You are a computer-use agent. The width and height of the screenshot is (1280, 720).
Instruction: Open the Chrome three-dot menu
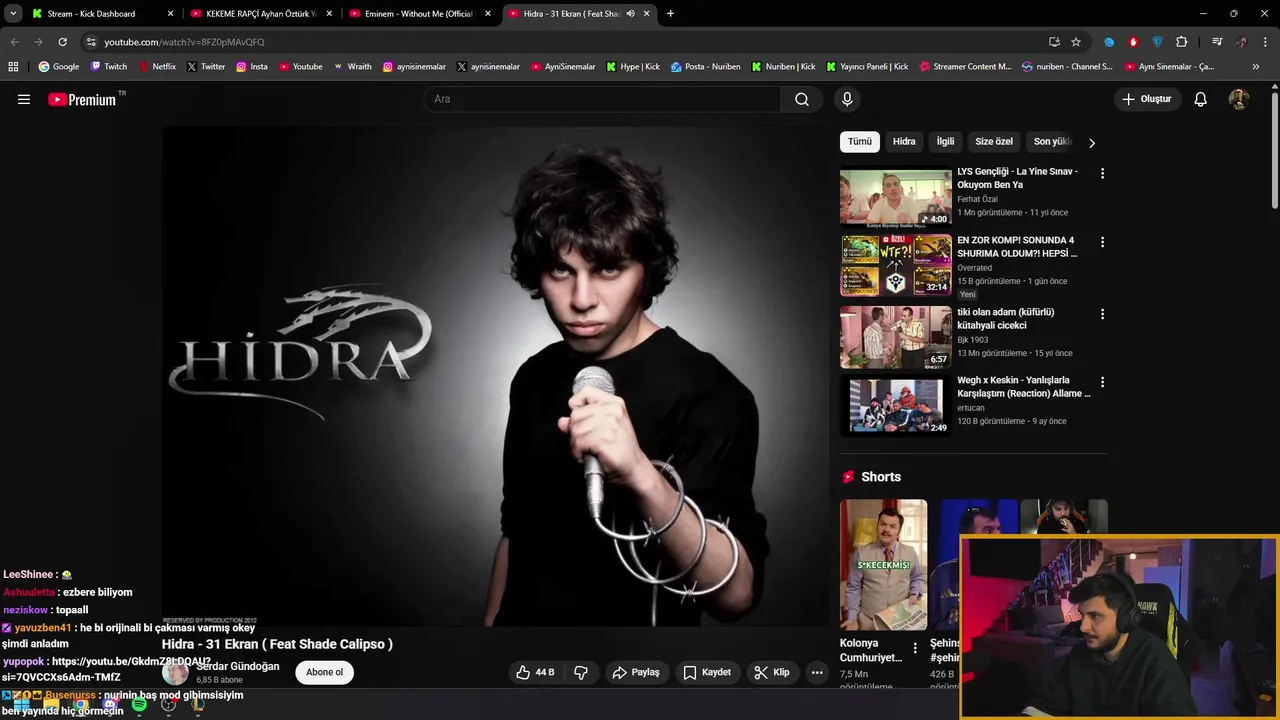tap(1266, 42)
